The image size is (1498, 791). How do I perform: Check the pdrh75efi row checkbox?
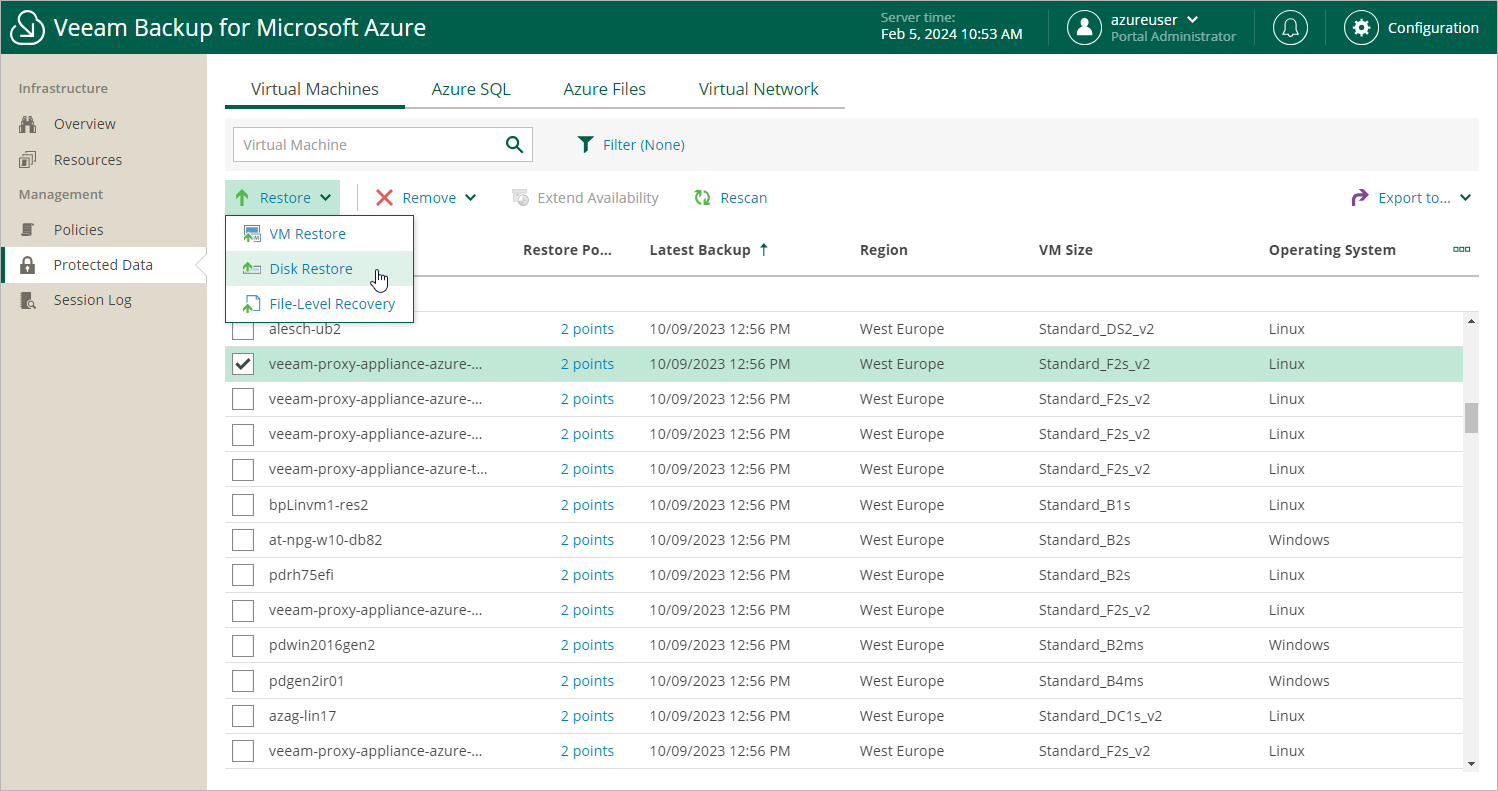coord(243,575)
